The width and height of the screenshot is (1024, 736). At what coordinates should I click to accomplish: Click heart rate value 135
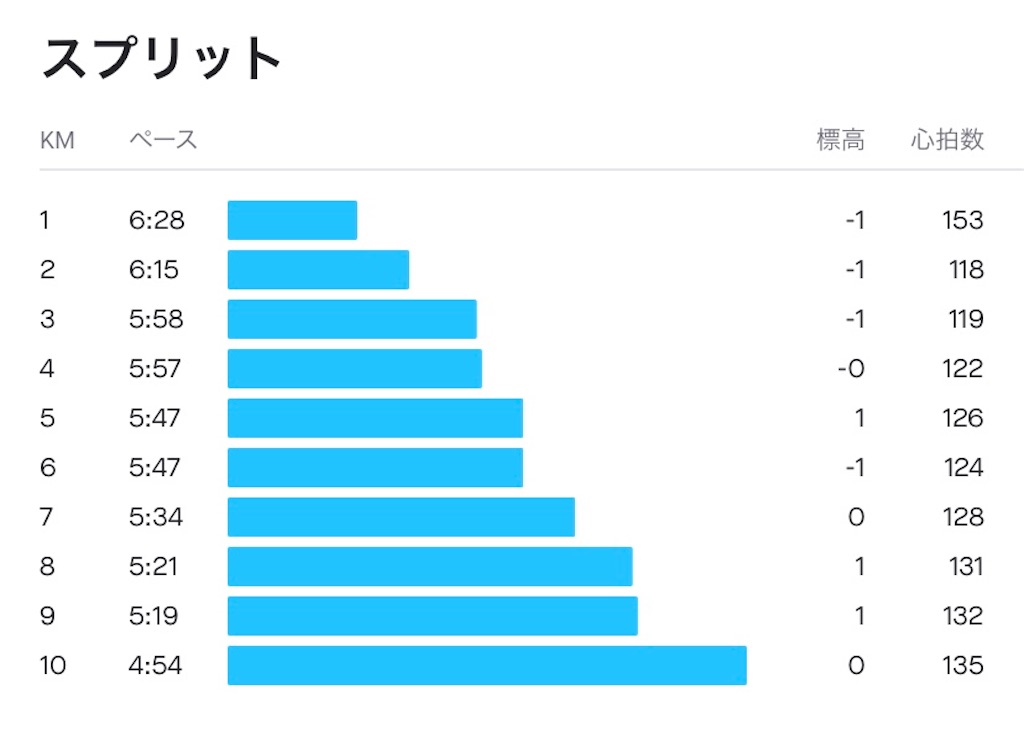[x=963, y=666]
